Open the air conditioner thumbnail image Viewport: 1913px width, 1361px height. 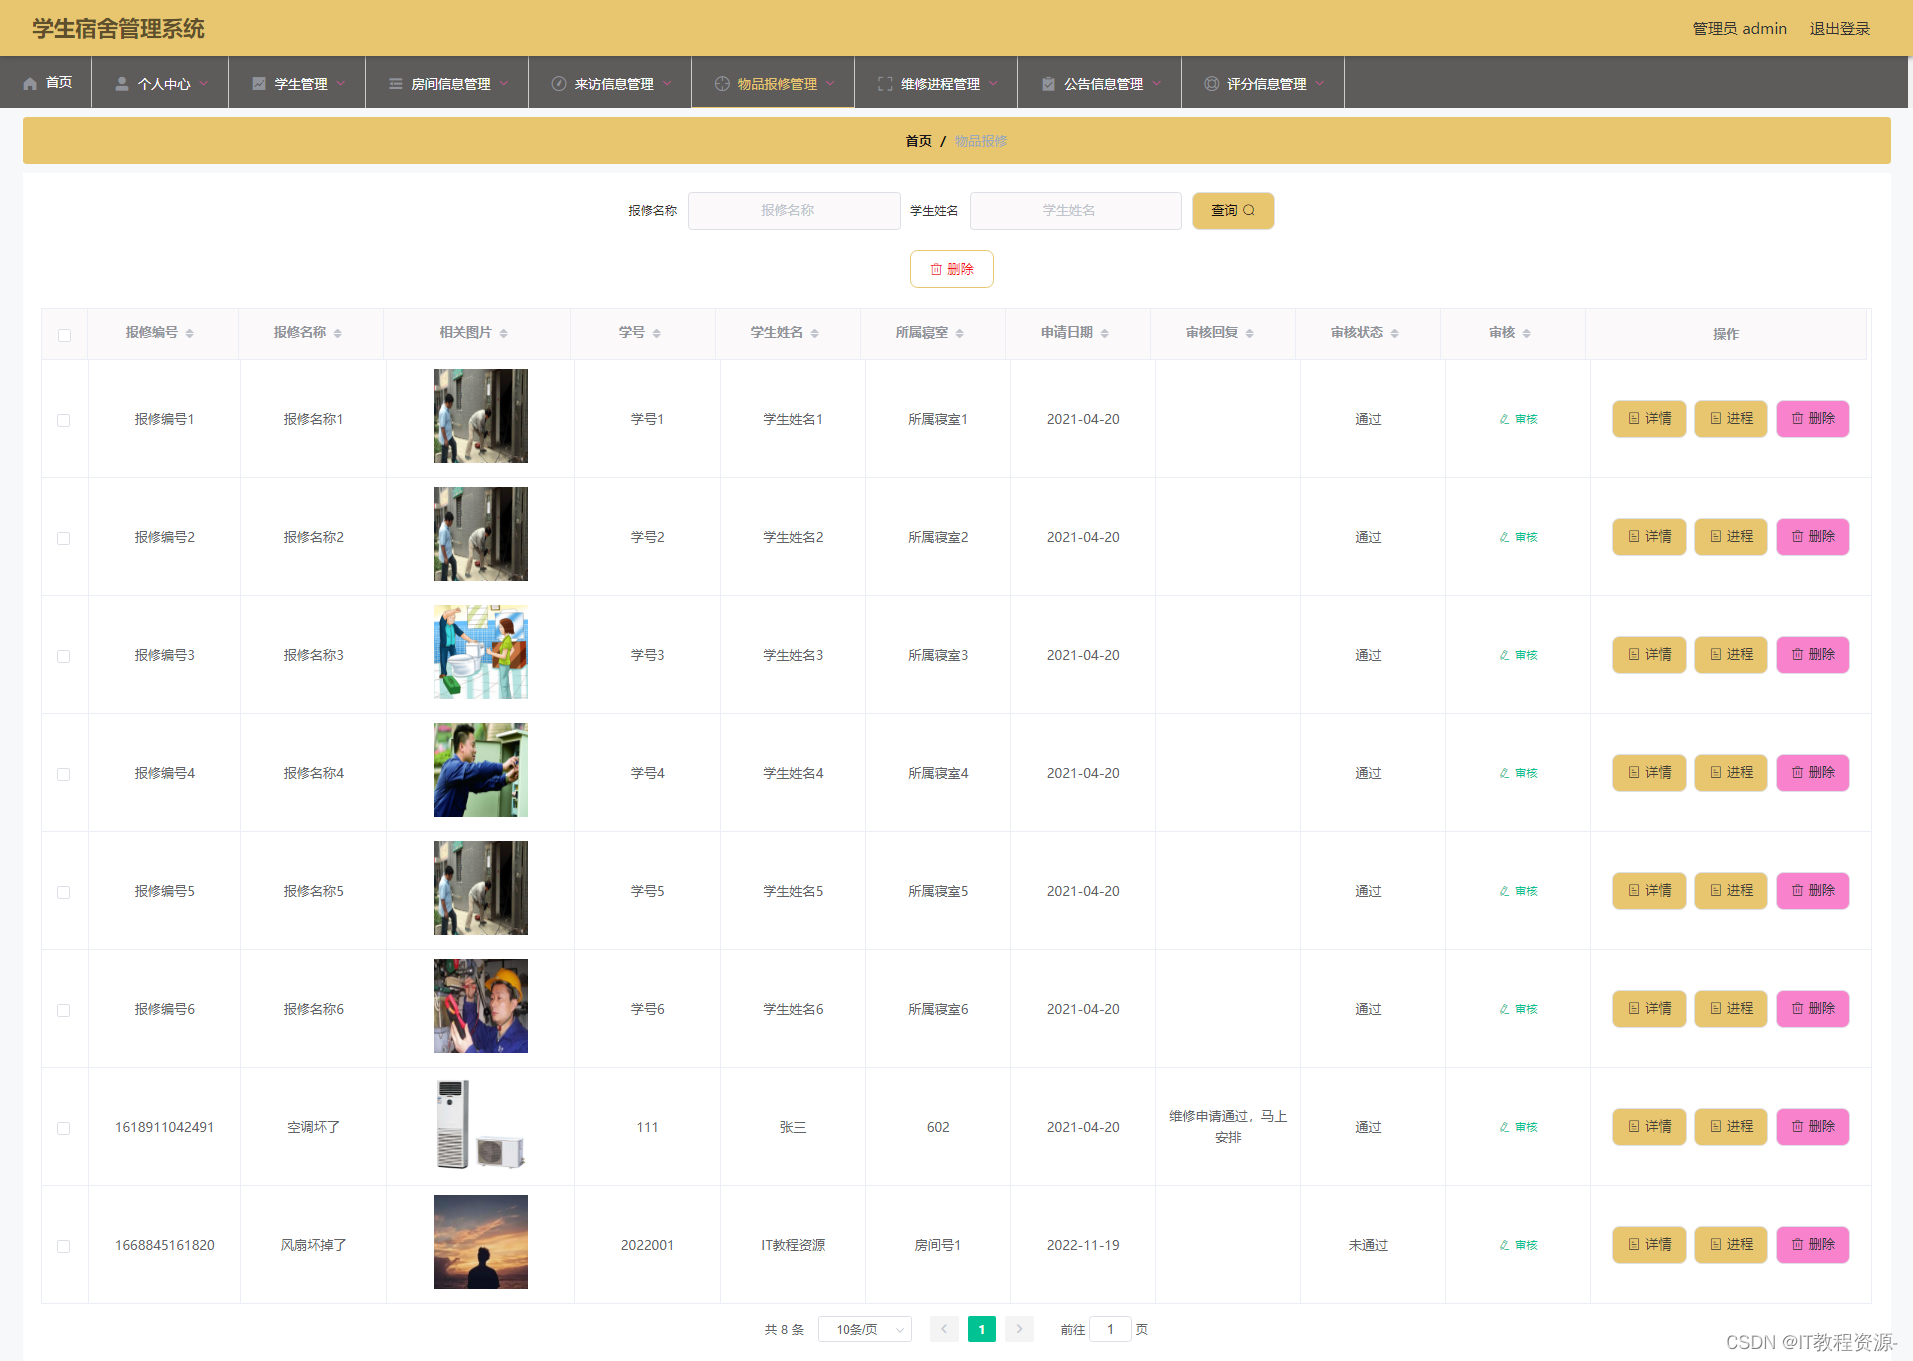point(481,1124)
